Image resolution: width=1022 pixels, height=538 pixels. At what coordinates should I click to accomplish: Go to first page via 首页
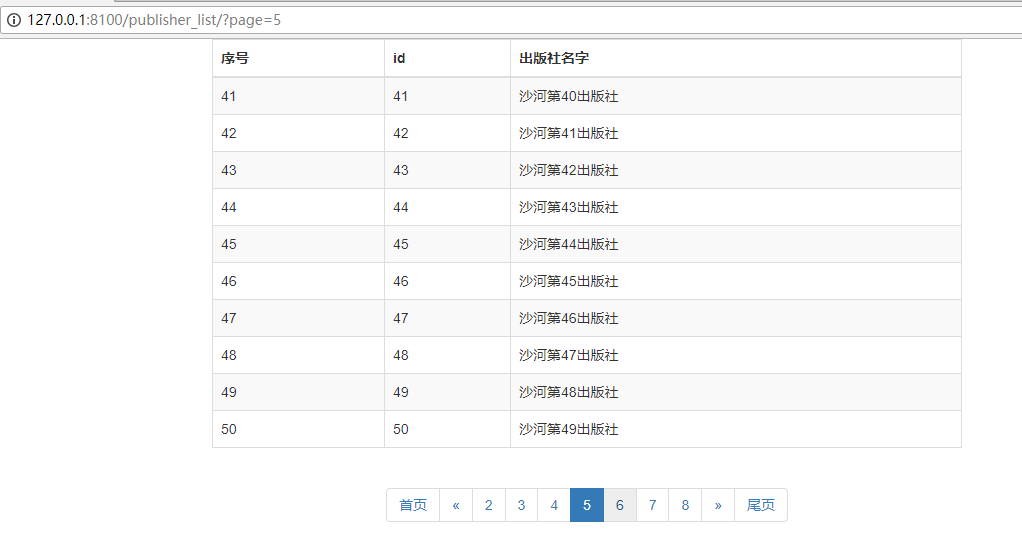coord(413,505)
